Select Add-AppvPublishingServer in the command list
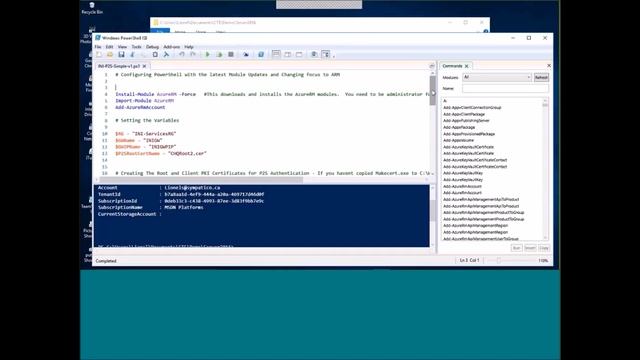Image resolution: width=640 pixels, height=360 pixels. (x=466, y=121)
